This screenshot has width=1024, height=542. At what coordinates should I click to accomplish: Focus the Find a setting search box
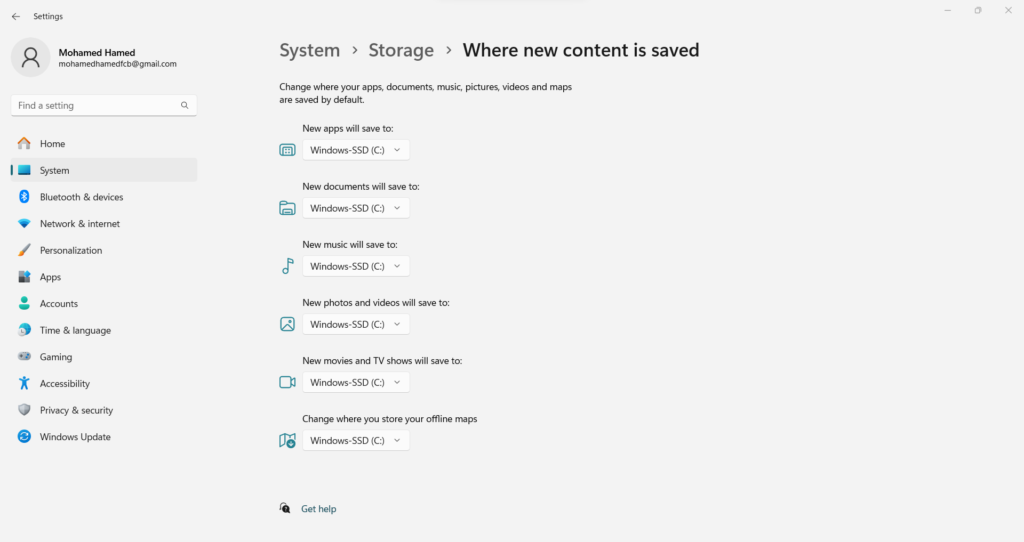(x=95, y=105)
